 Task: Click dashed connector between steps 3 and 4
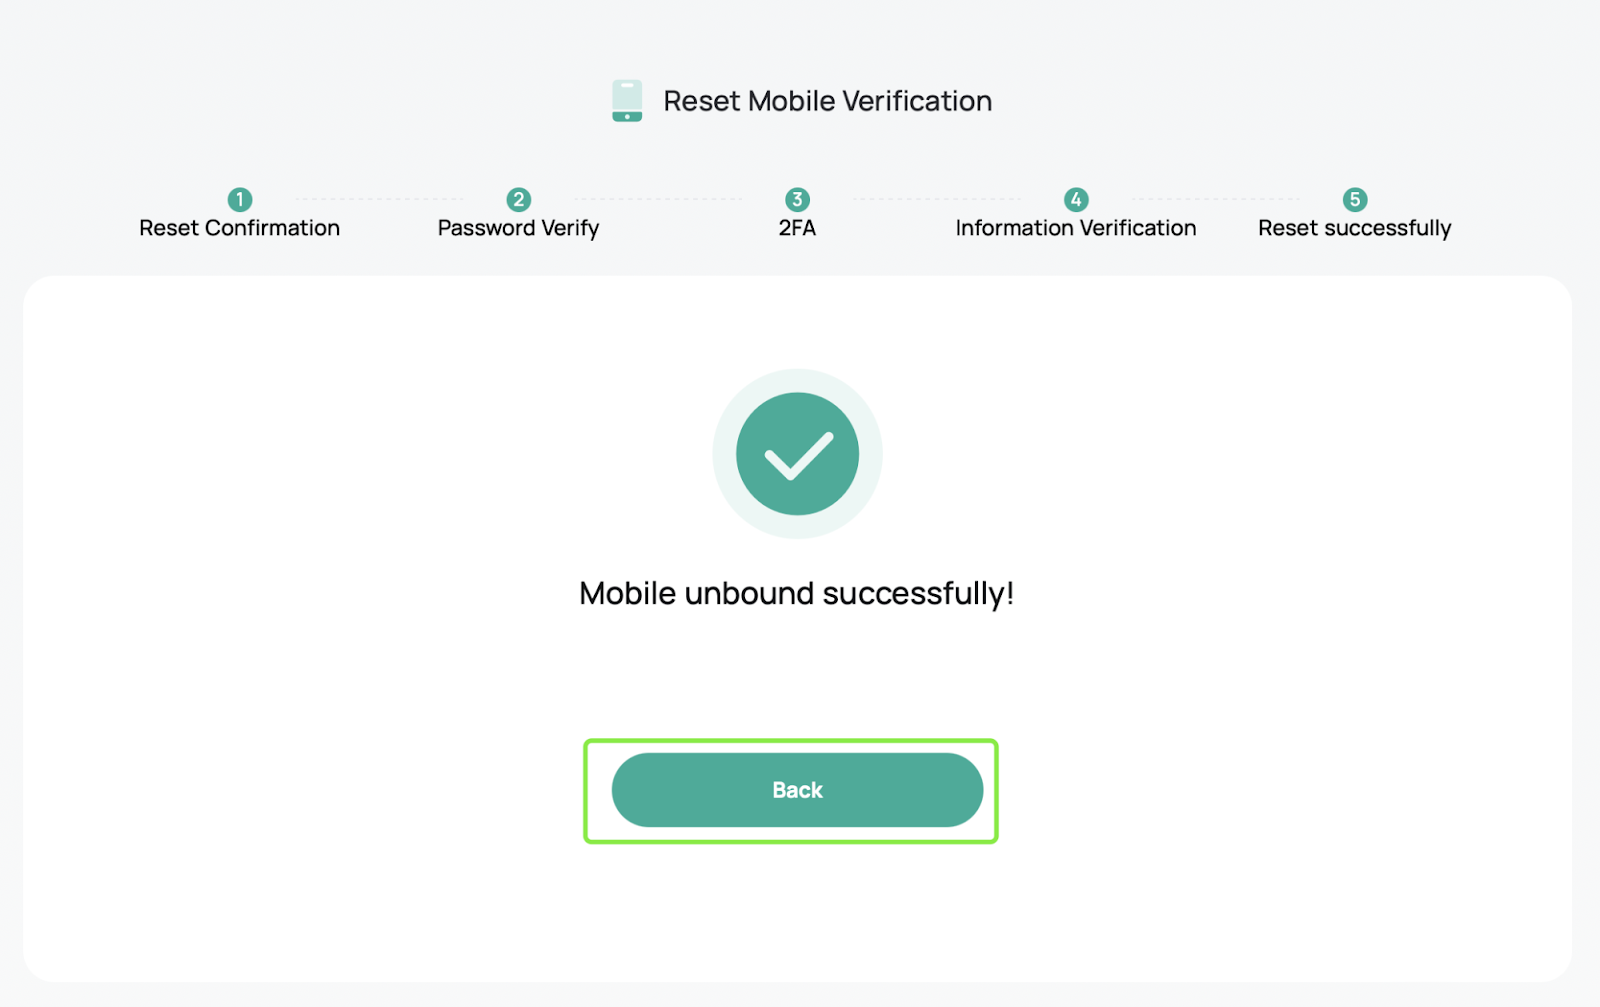(x=937, y=199)
